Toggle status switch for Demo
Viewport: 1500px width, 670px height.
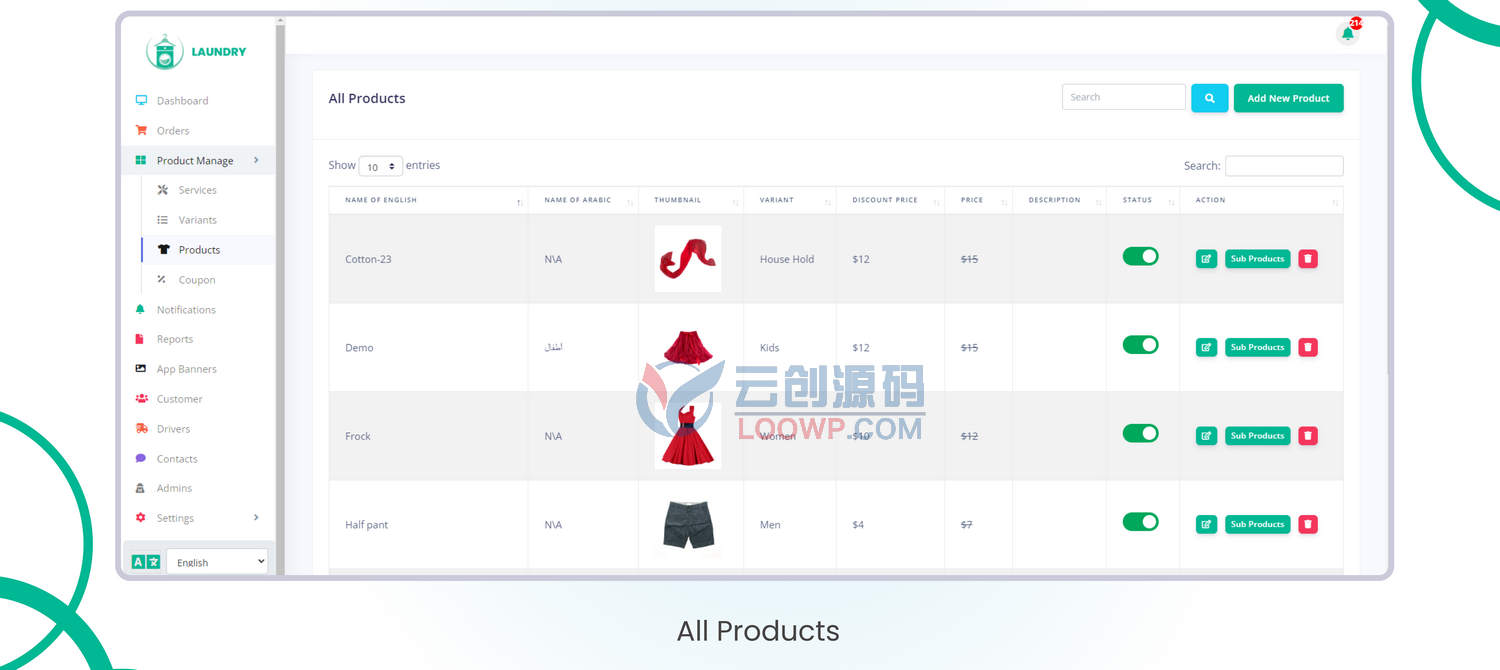(1140, 344)
